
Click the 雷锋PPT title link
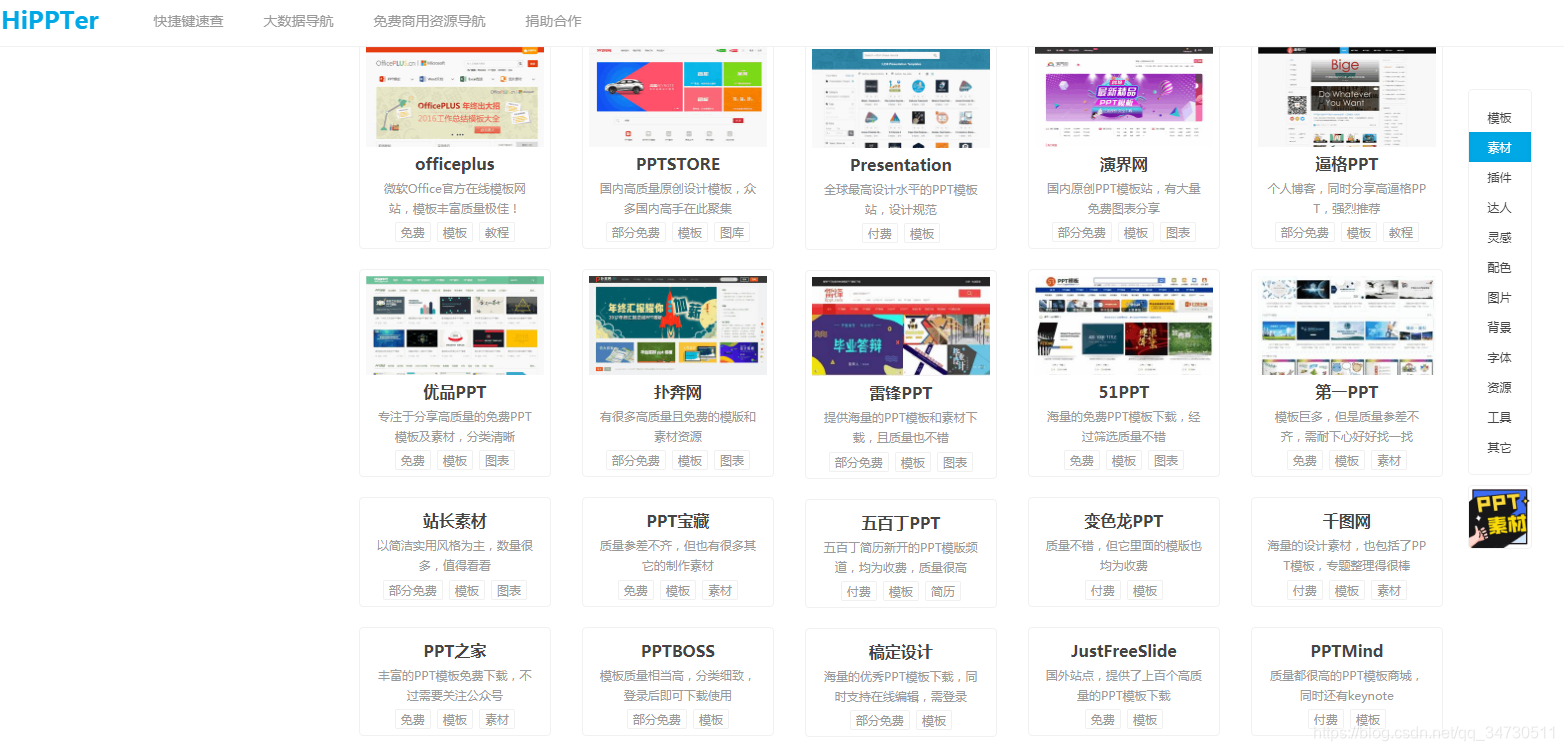(901, 393)
